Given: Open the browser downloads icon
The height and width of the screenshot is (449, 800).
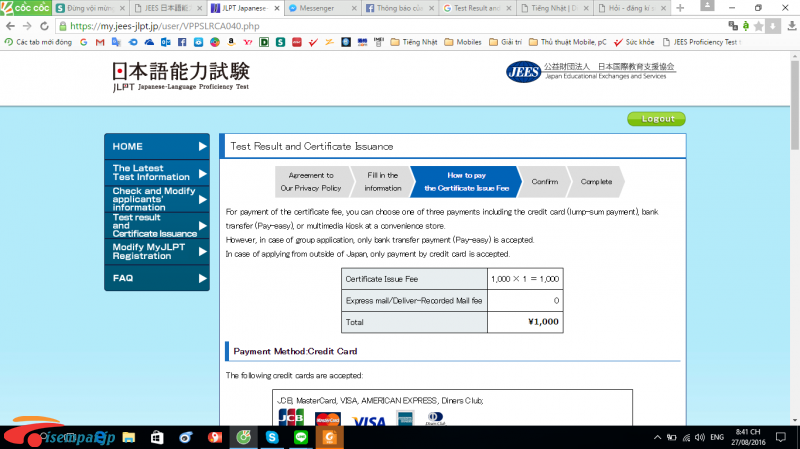Looking at the screenshot, I should tap(791, 26).
